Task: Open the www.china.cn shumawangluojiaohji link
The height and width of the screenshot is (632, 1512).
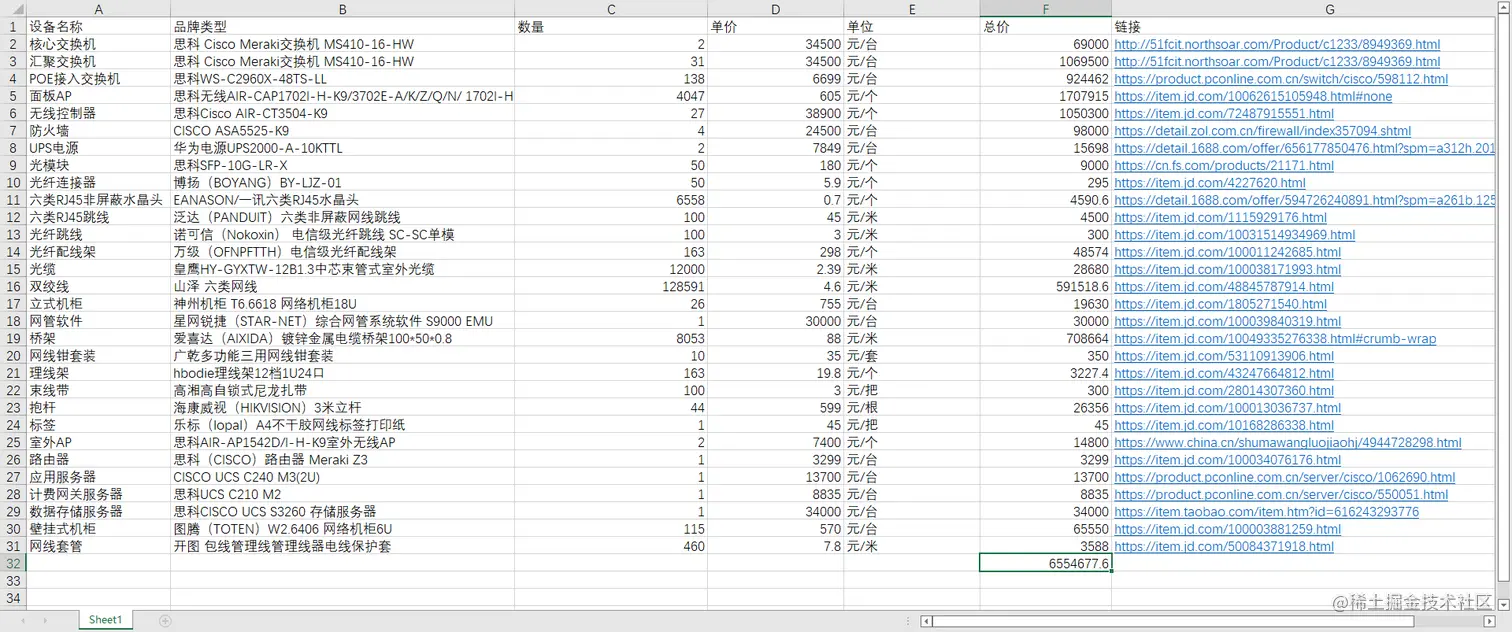Action: pyautogui.click(x=1288, y=442)
